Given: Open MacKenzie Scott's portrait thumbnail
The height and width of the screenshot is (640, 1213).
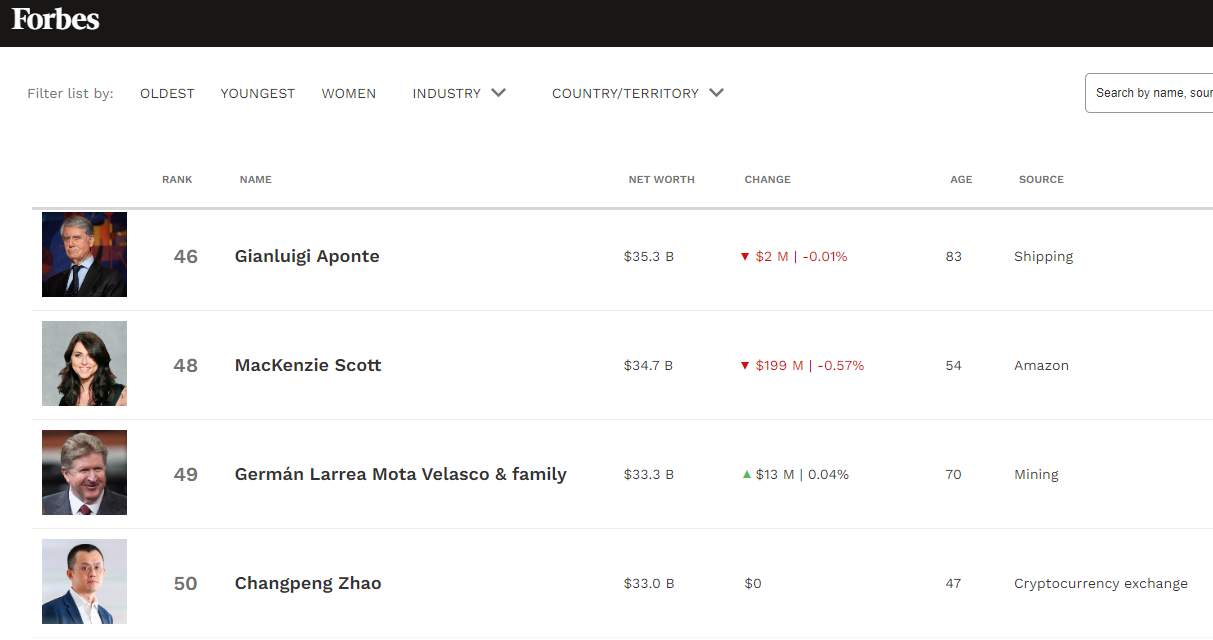Looking at the screenshot, I should click(85, 363).
